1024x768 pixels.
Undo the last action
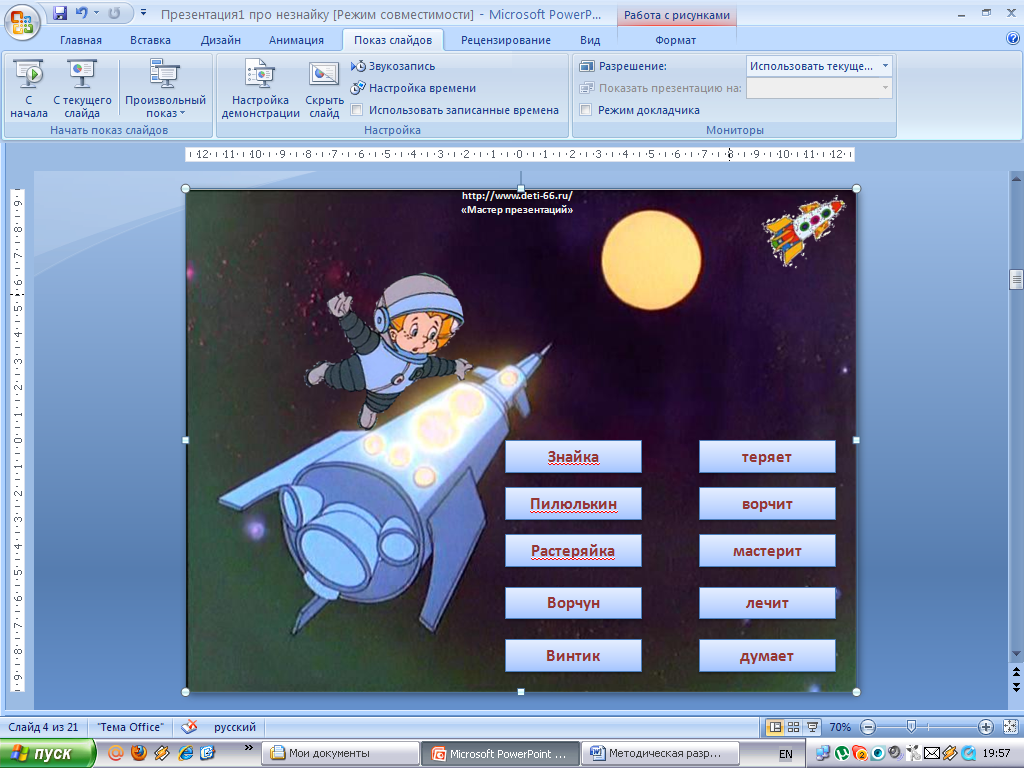point(81,13)
